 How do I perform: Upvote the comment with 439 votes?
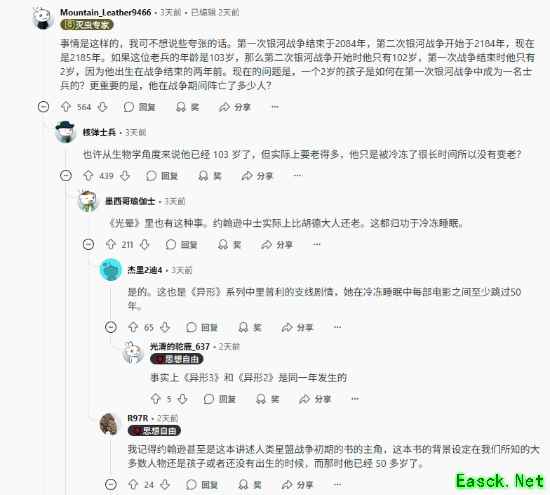[x=88, y=175]
